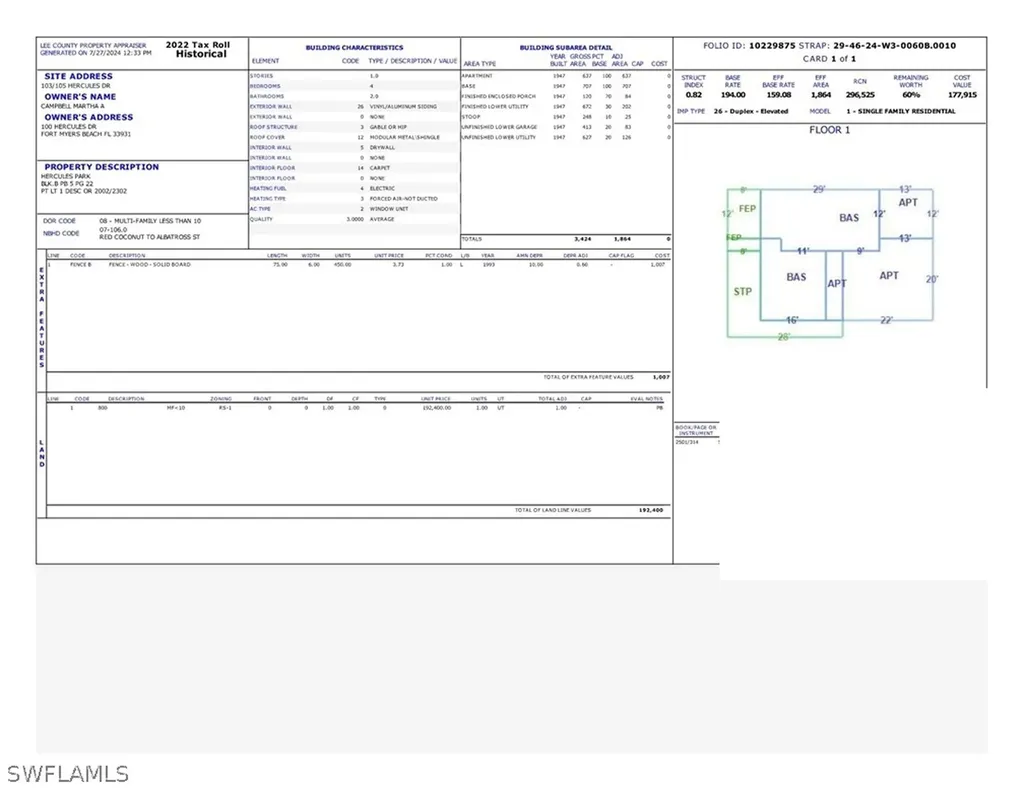Image resolution: width=1024 pixels, height=789 pixels.
Task: Click the total of land line values
Action: click(650, 510)
